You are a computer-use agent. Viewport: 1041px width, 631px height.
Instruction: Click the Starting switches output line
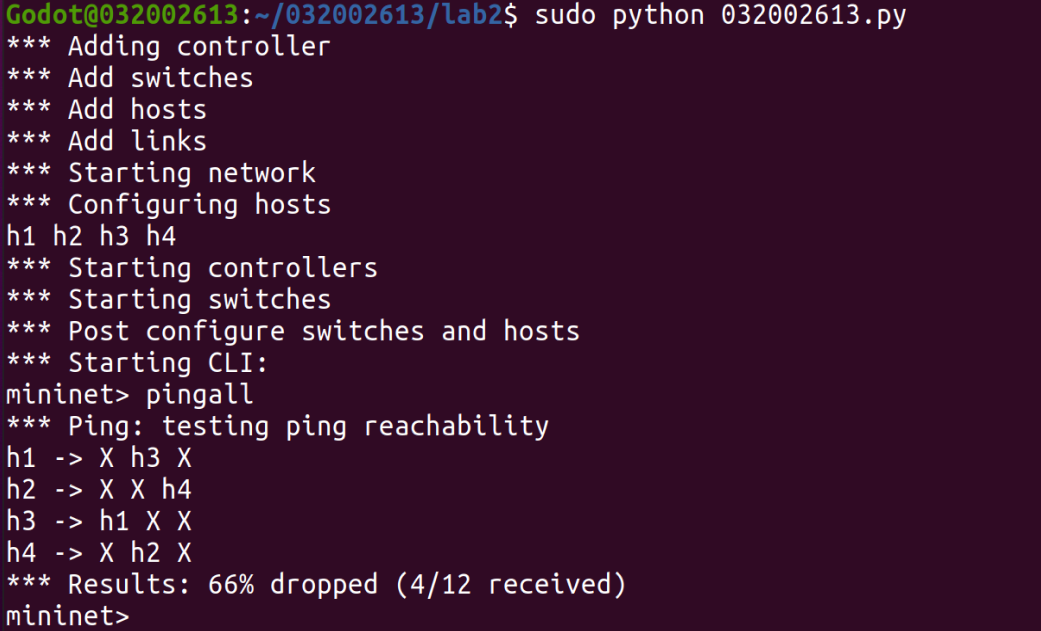click(168, 300)
